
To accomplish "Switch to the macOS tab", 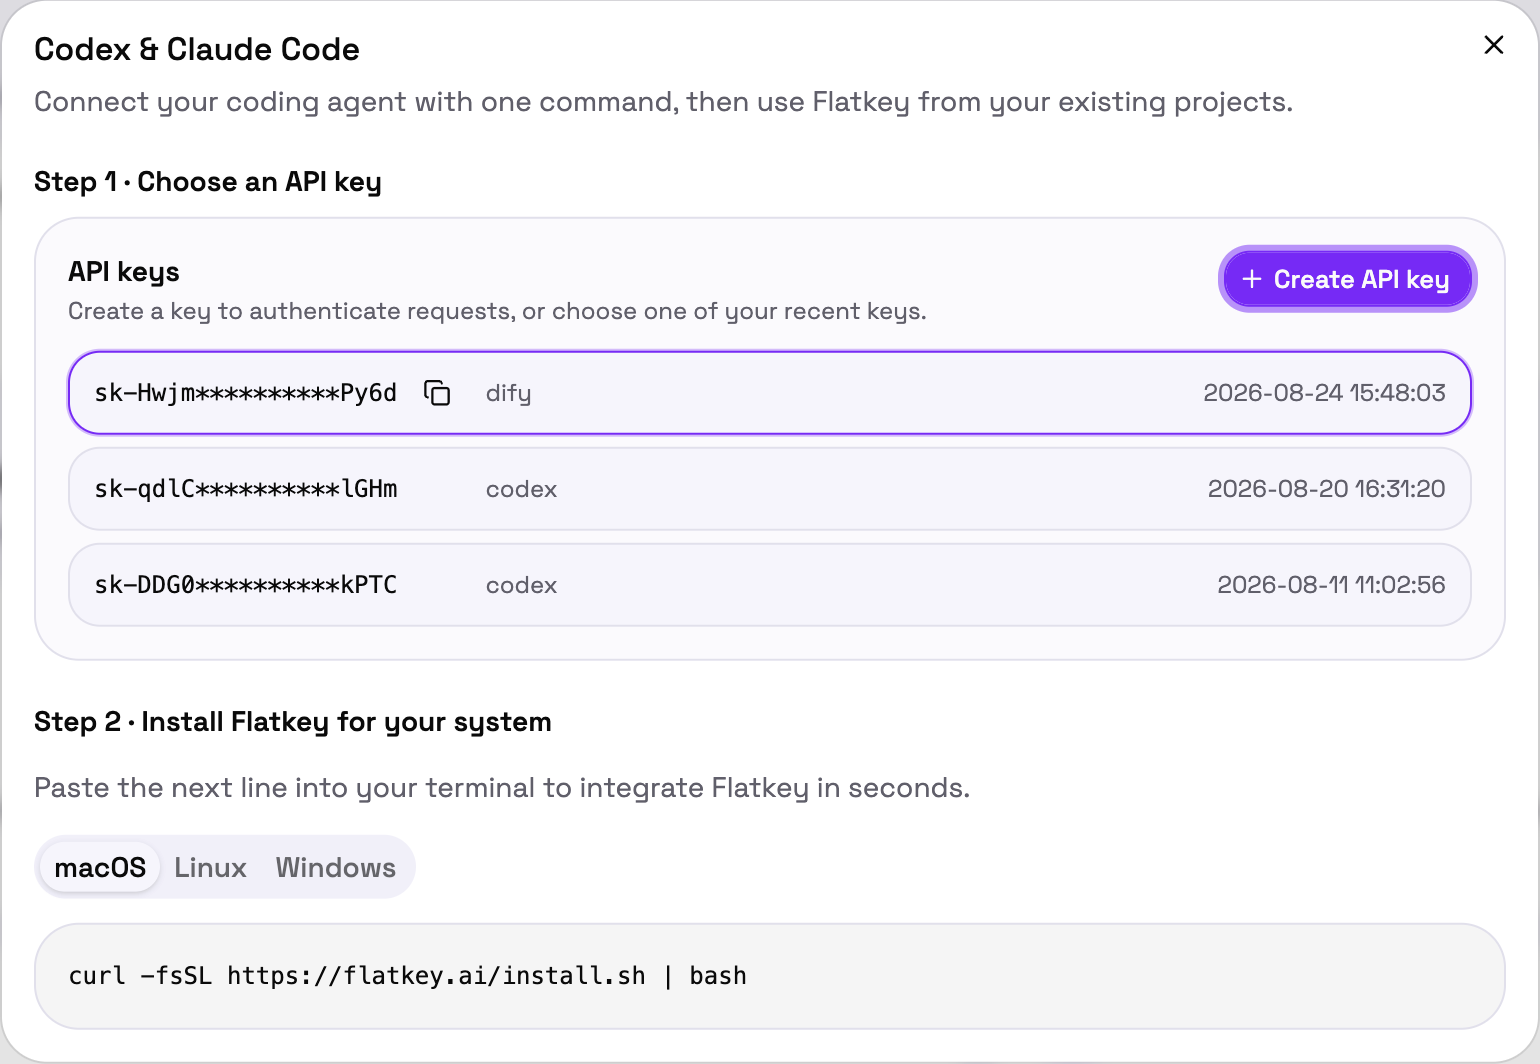I will click(x=100, y=867).
